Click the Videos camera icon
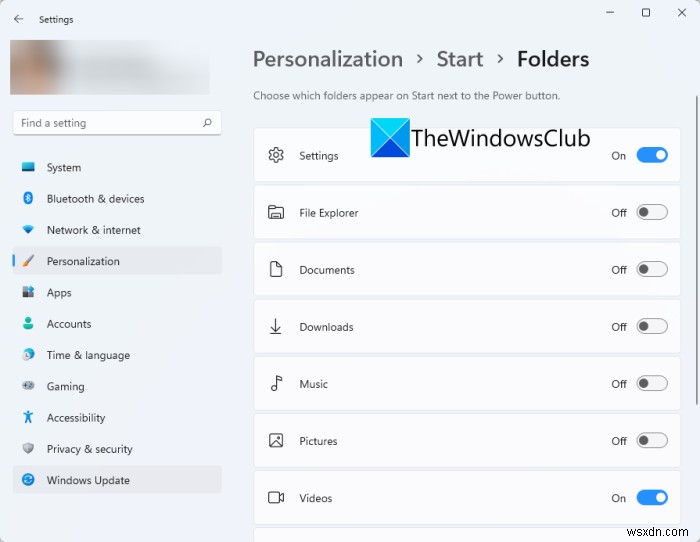Screen dimensions: 700x542 click(x=276, y=497)
